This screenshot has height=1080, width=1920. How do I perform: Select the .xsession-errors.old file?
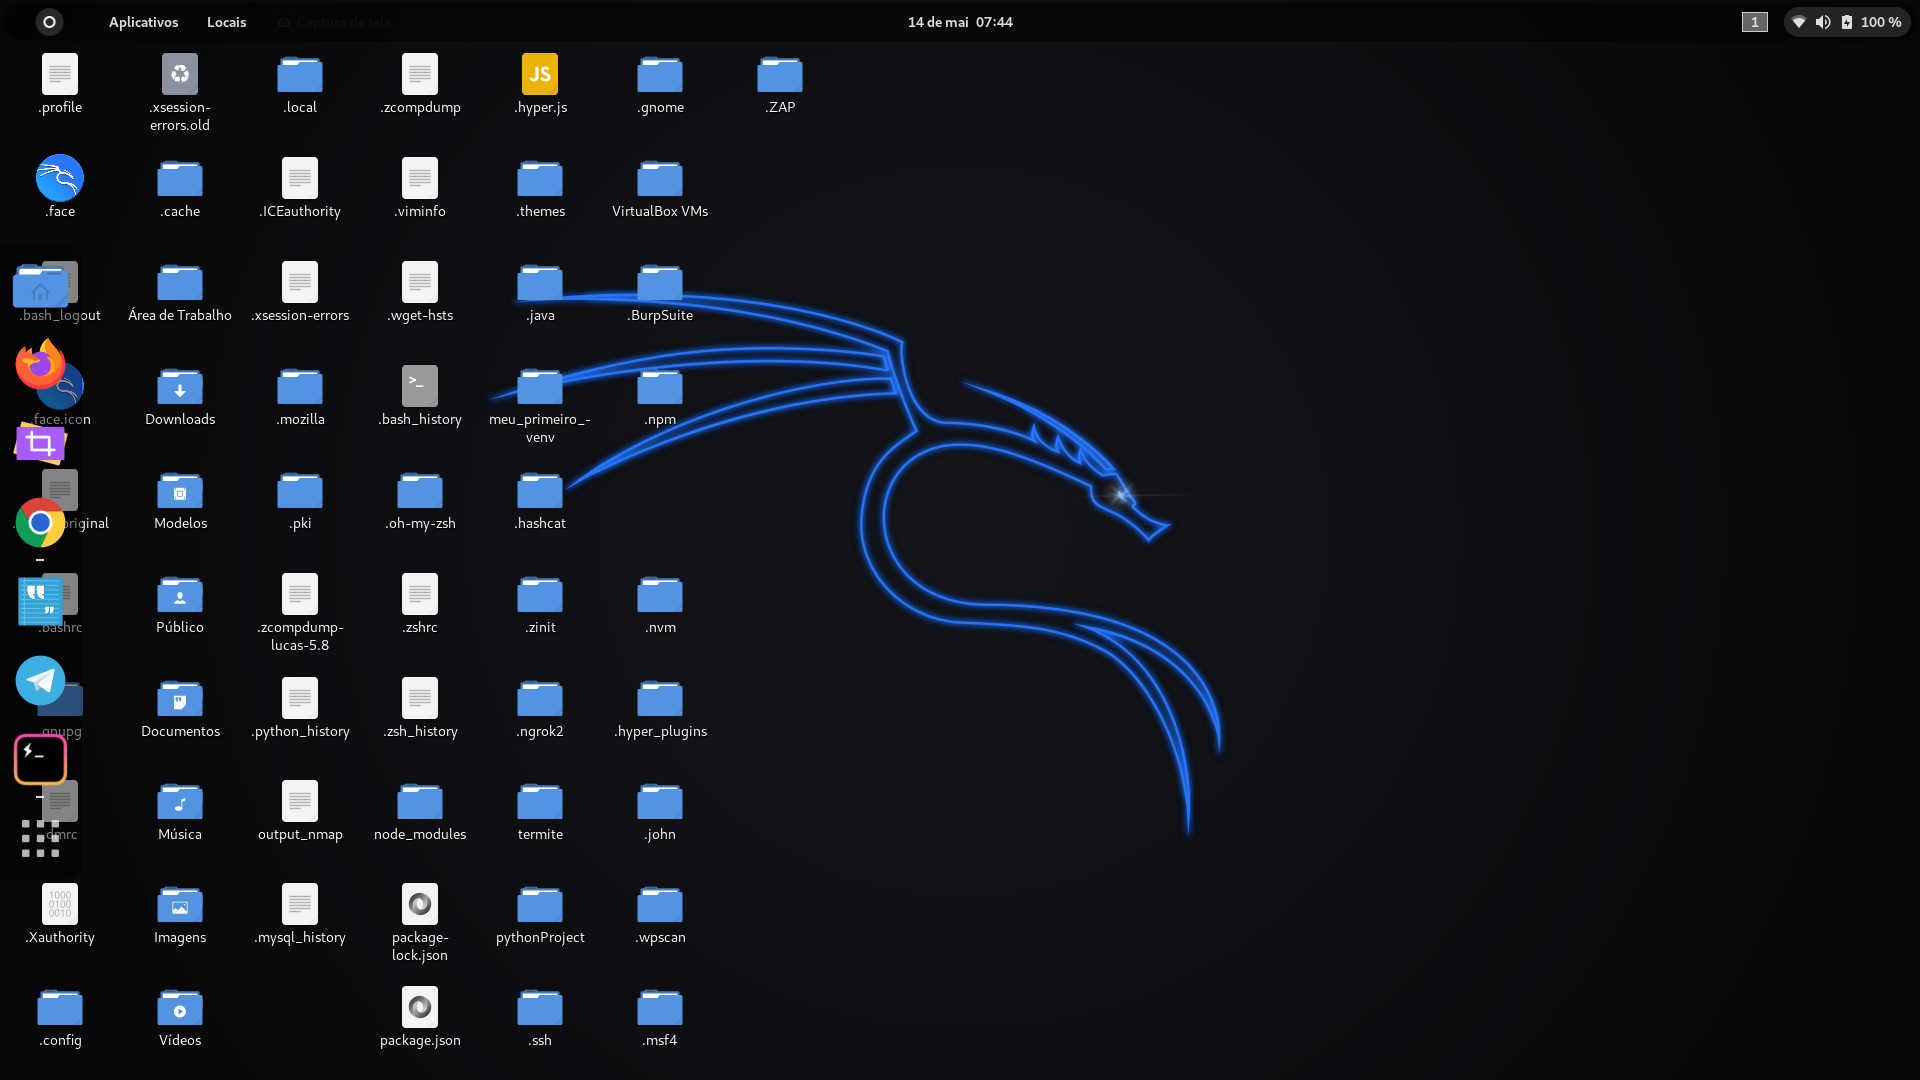tap(180, 74)
